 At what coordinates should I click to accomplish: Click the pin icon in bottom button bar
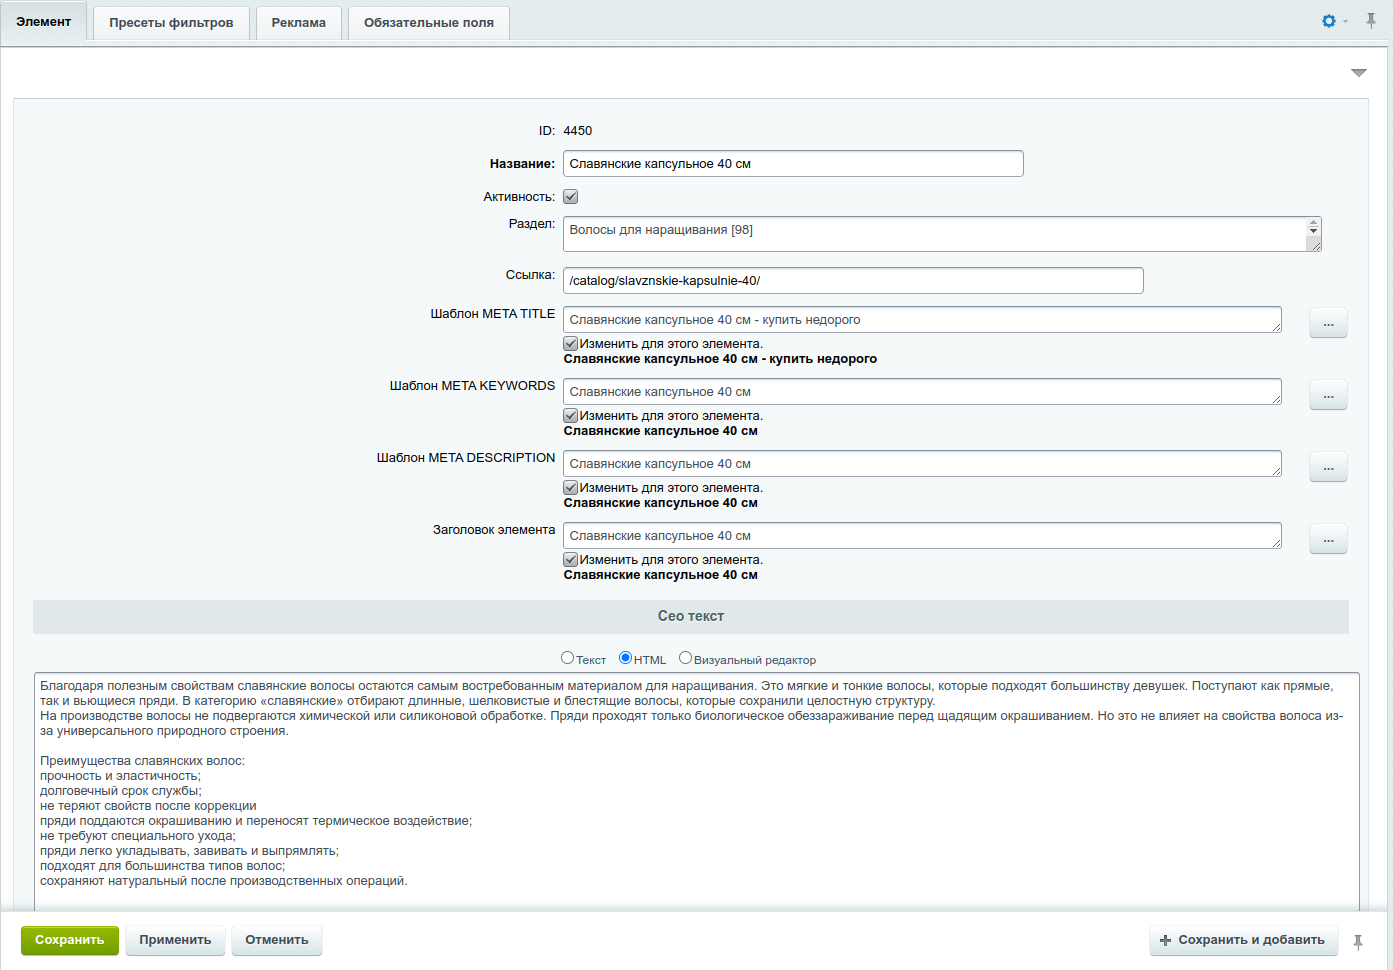point(1358,941)
